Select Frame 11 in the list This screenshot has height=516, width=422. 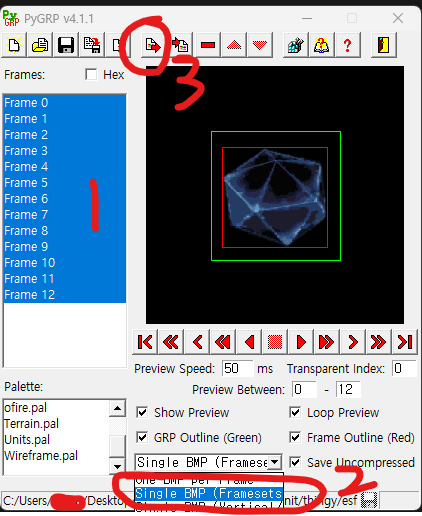pos(65,279)
